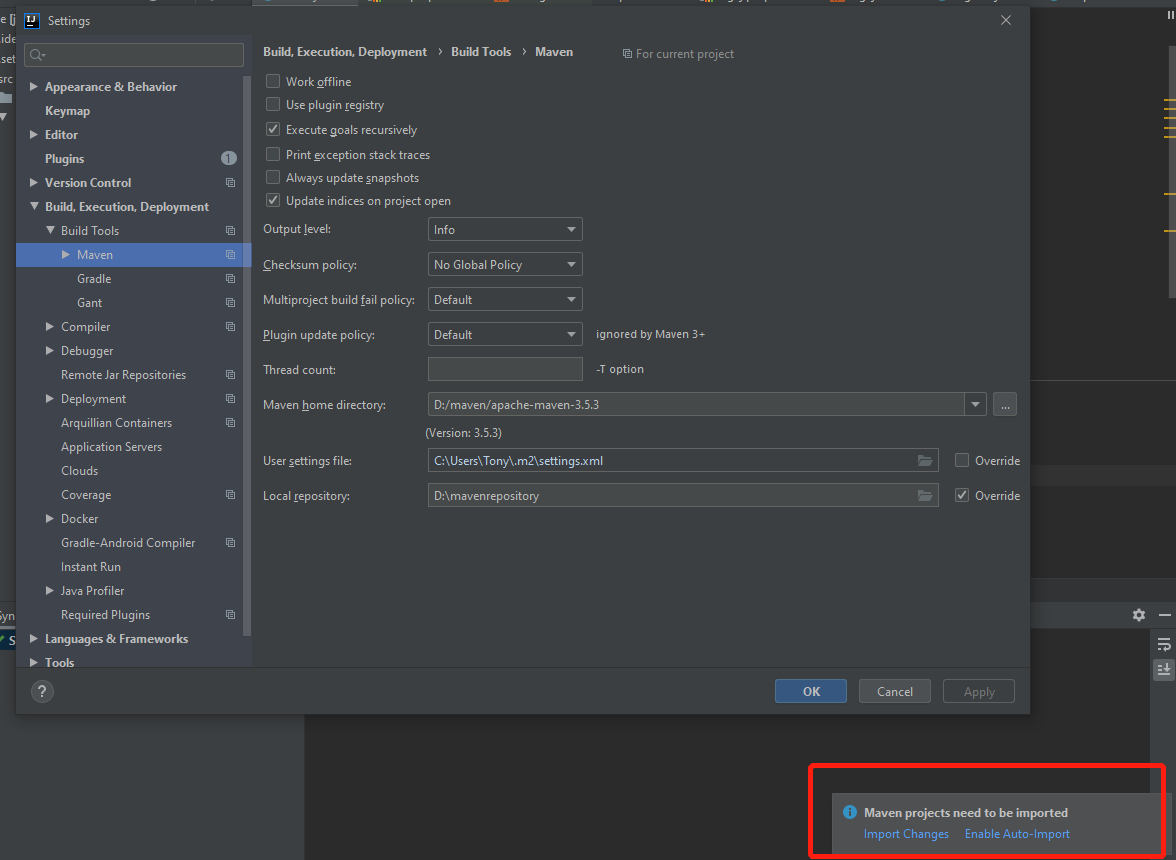
Task: Click Build Tools in the breadcrumb
Action: click(481, 52)
